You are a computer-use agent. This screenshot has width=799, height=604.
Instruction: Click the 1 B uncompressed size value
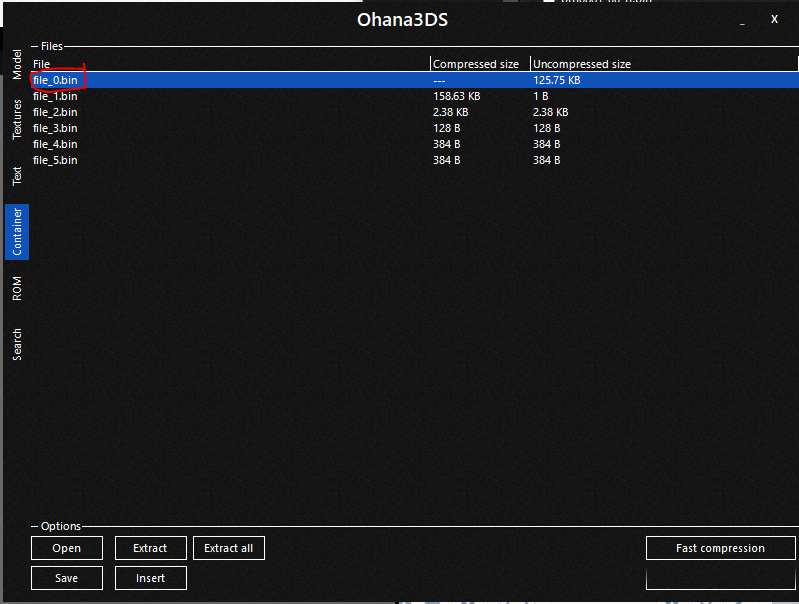541,96
